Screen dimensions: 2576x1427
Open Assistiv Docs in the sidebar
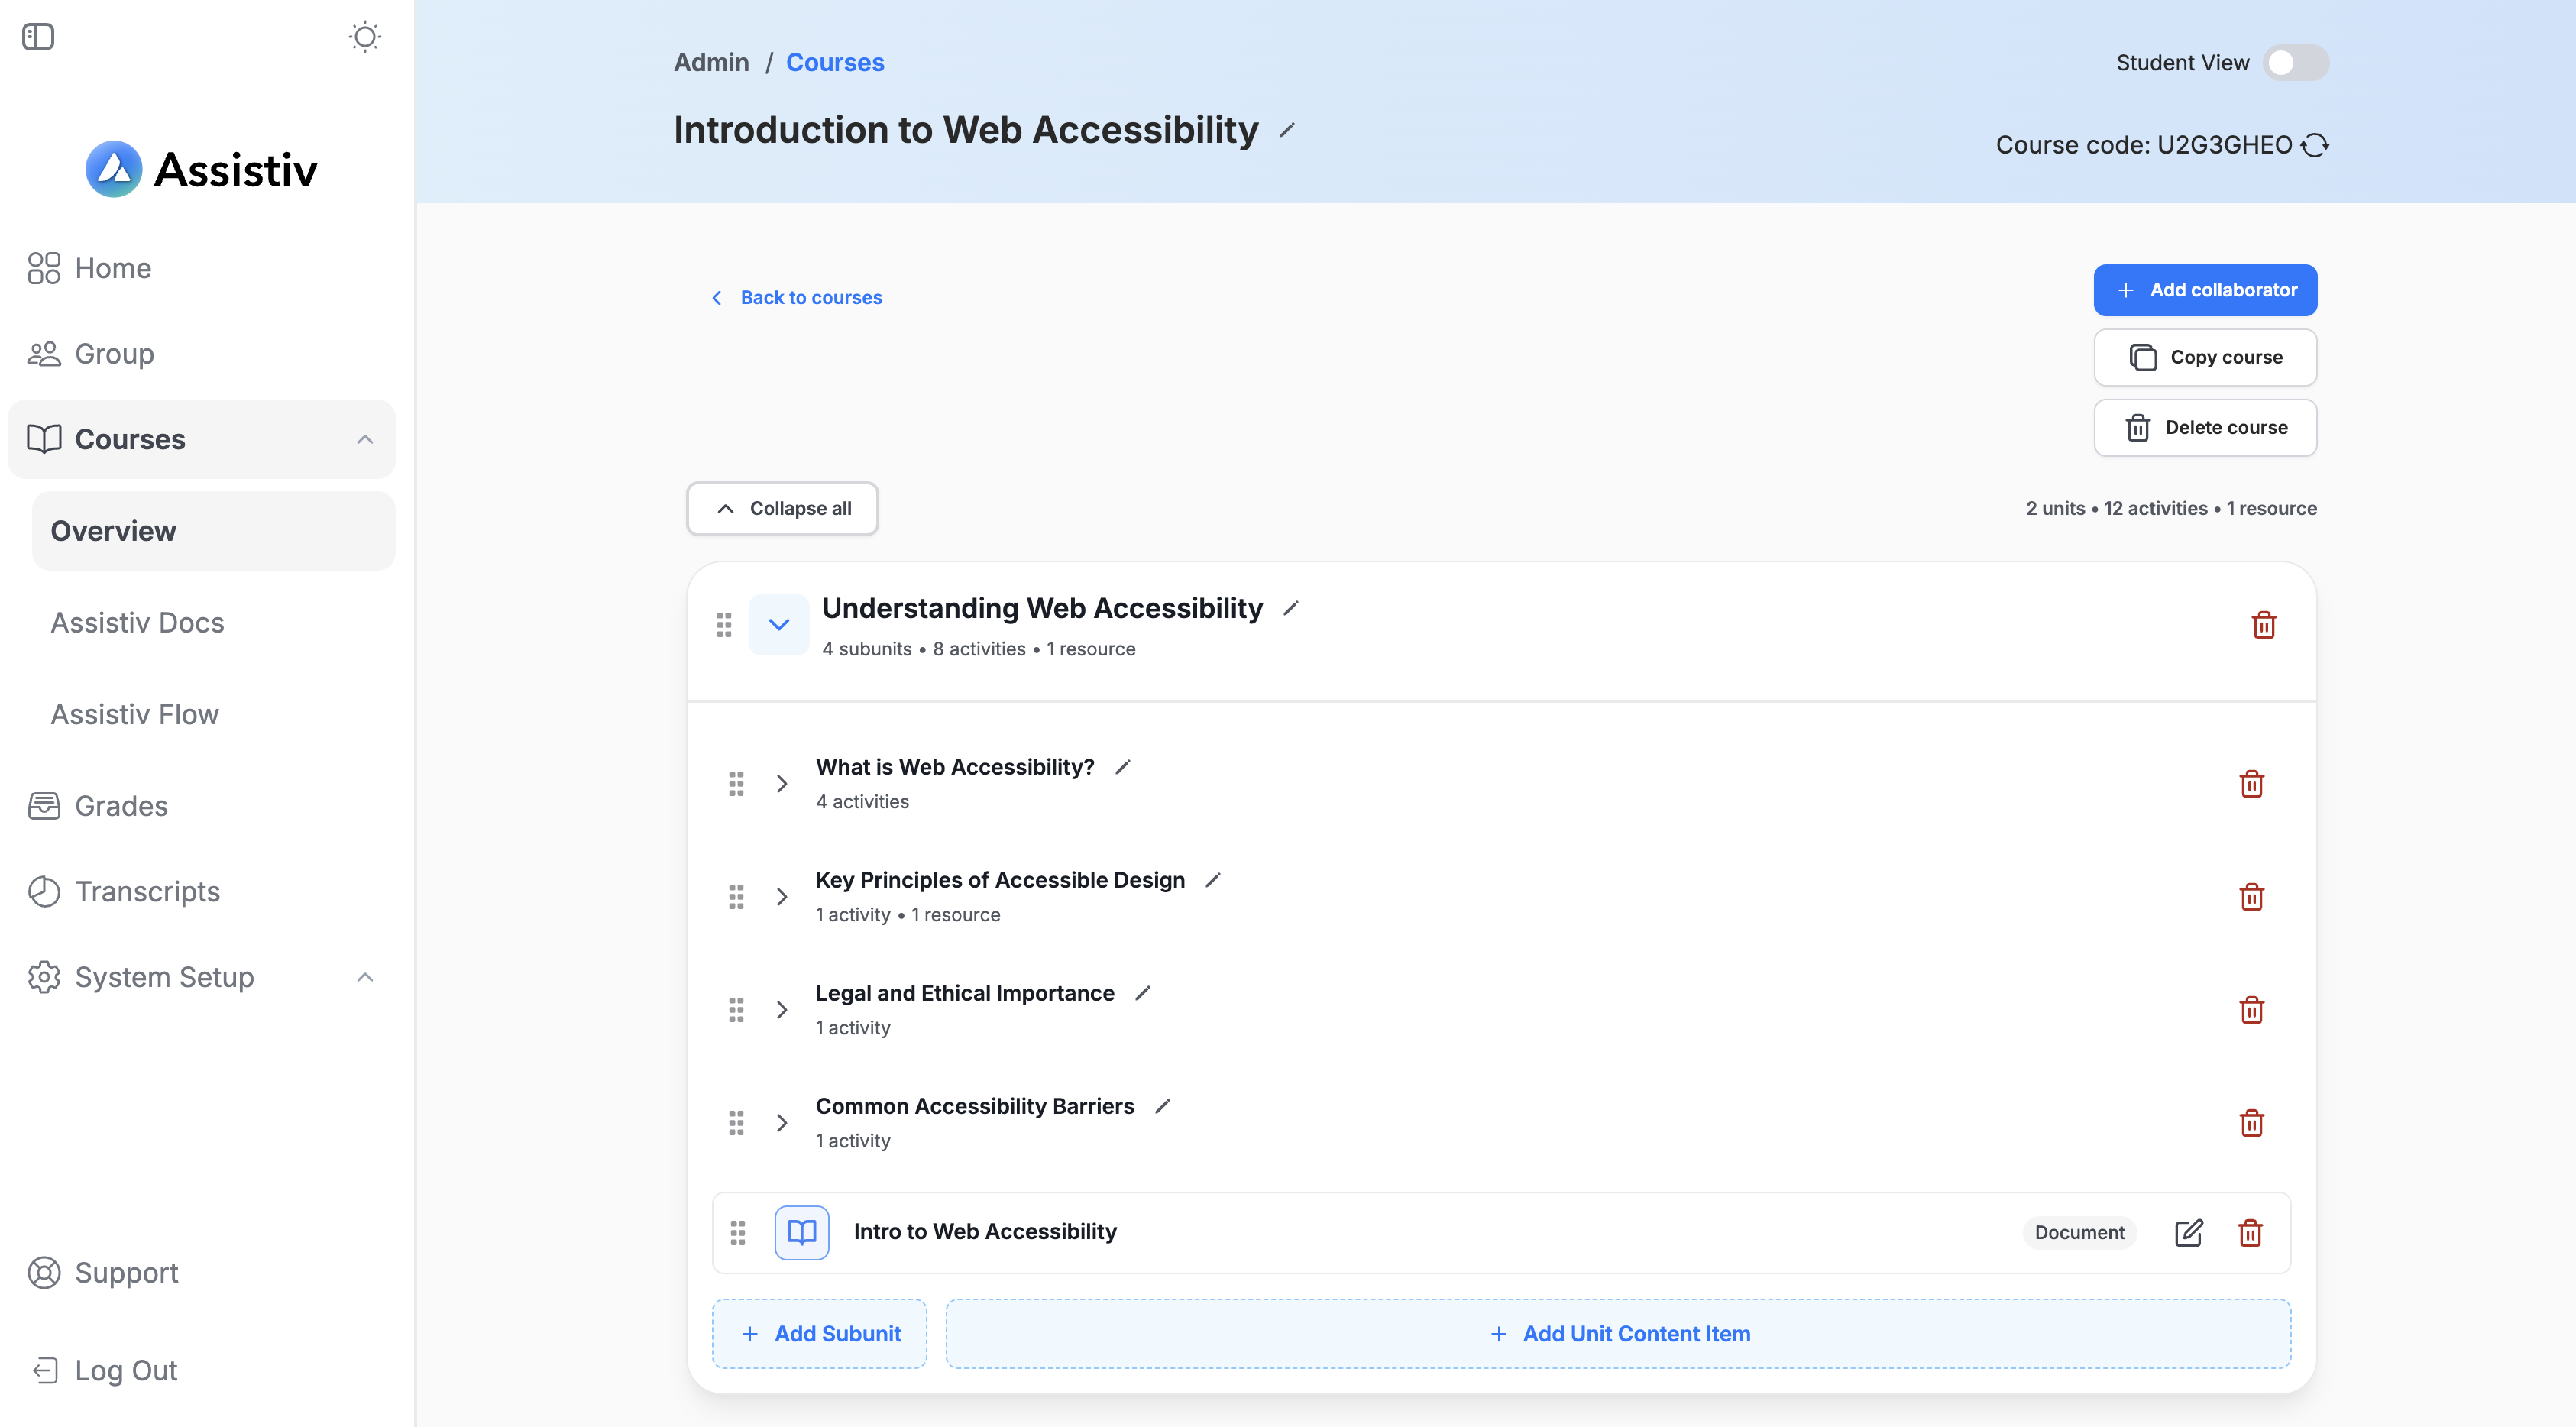click(x=137, y=623)
